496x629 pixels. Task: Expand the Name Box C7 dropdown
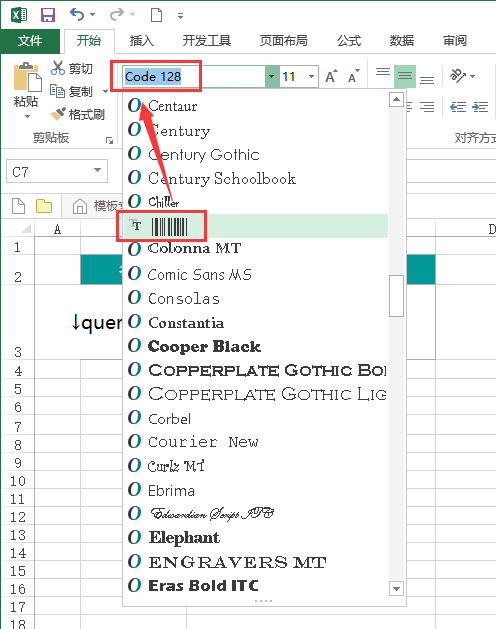tap(98, 170)
